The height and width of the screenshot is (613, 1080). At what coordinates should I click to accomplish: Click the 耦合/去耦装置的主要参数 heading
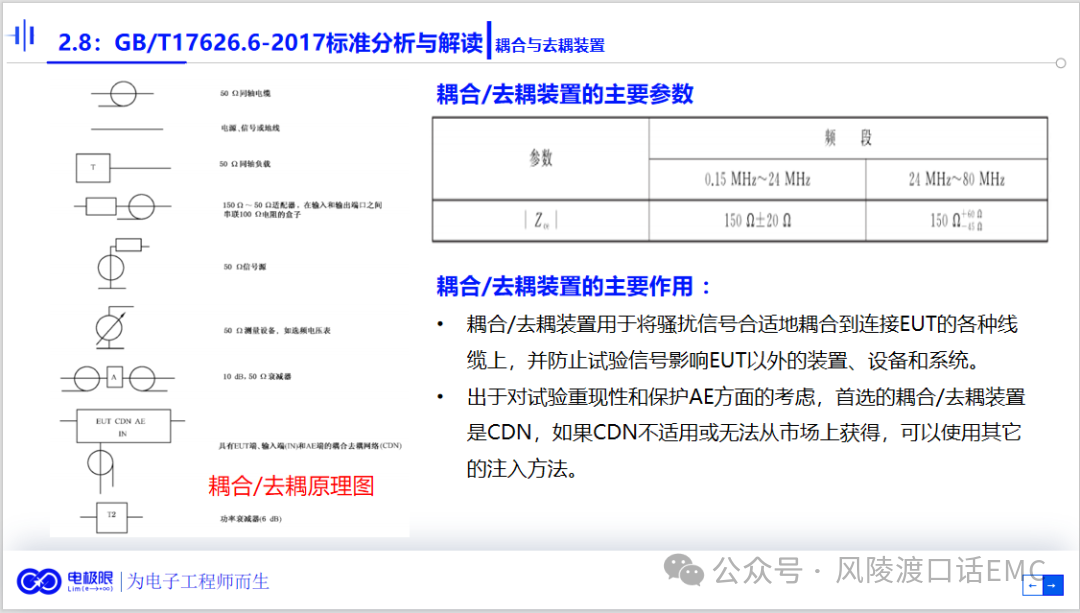(x=565, y=95)
